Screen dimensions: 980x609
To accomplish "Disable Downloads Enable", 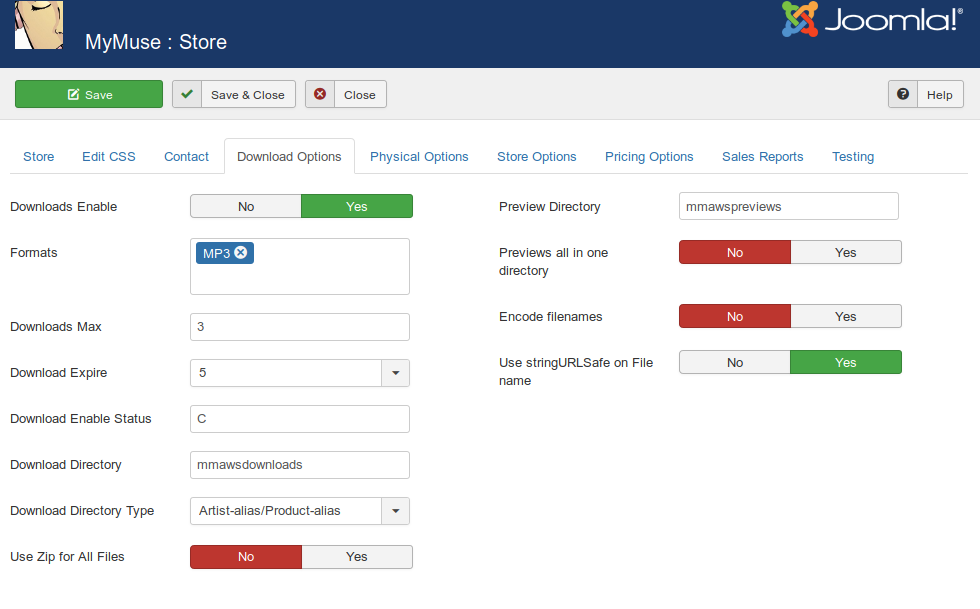I will (245, 206).
